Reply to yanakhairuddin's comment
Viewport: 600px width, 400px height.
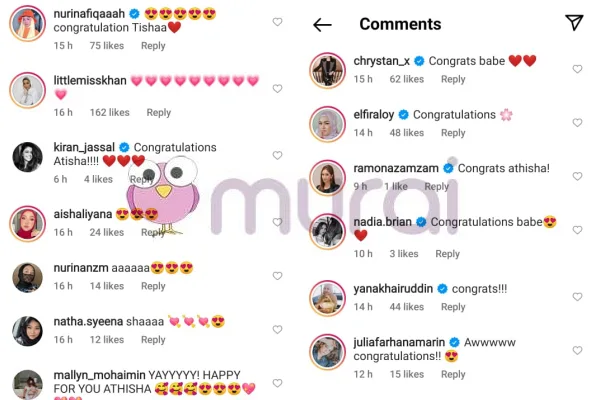[x=453, y=307]
